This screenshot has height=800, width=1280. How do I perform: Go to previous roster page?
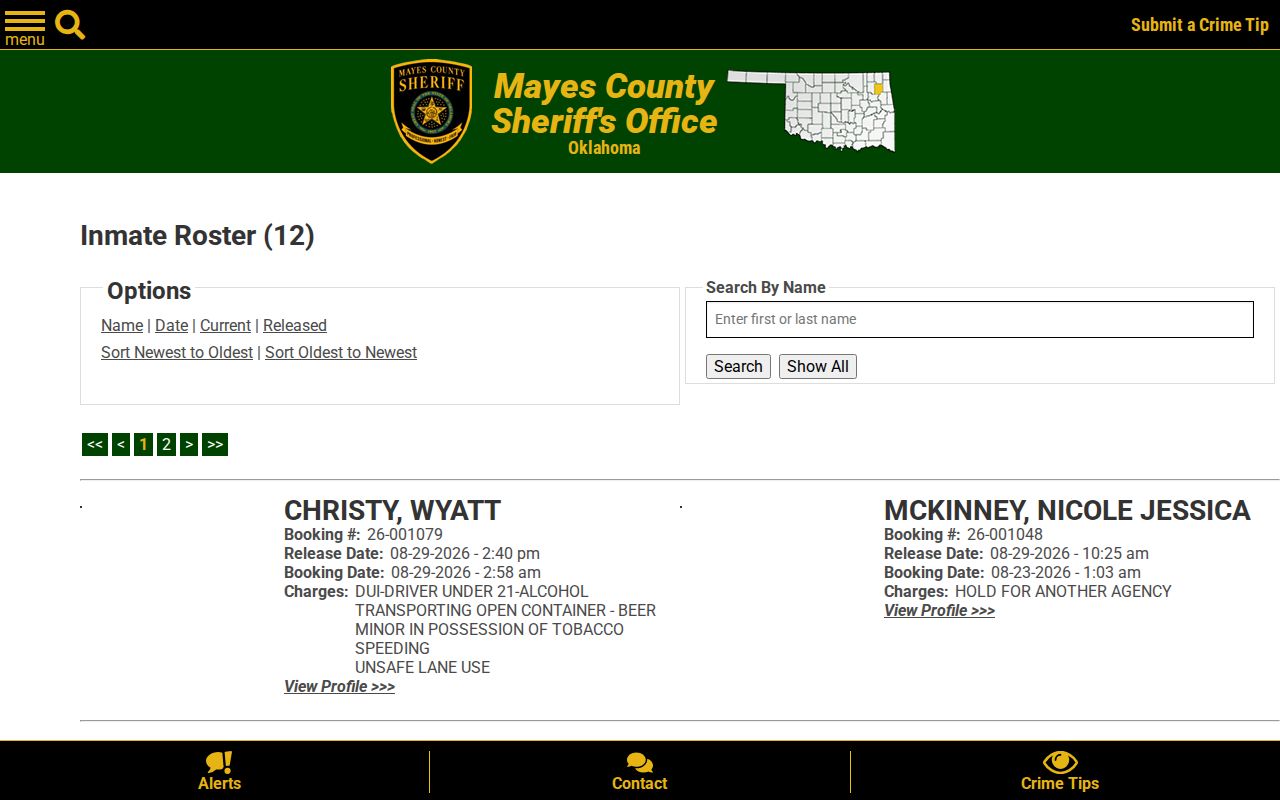pos(121,444)
